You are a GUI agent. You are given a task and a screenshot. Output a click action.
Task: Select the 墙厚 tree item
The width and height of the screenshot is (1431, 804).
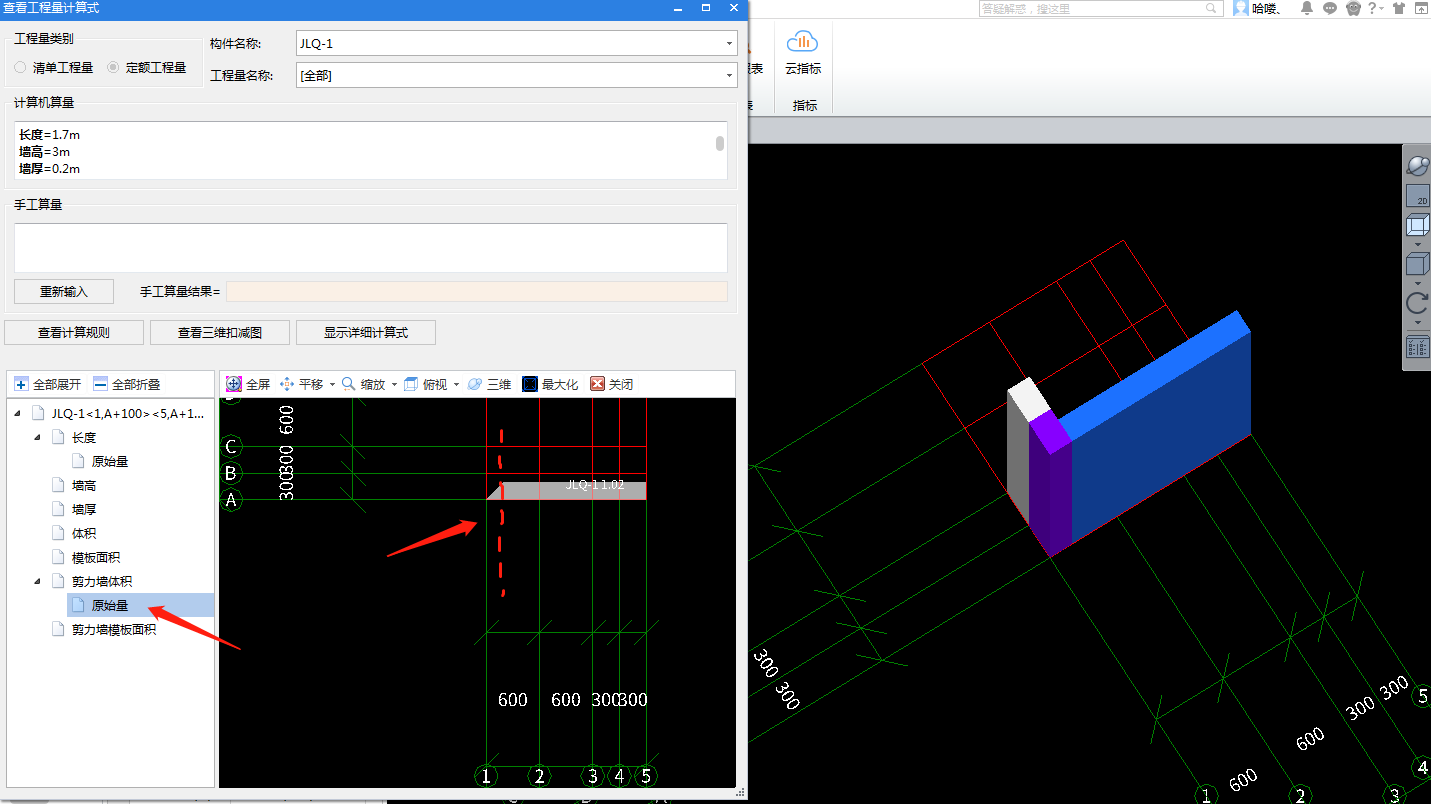[84, 509]
